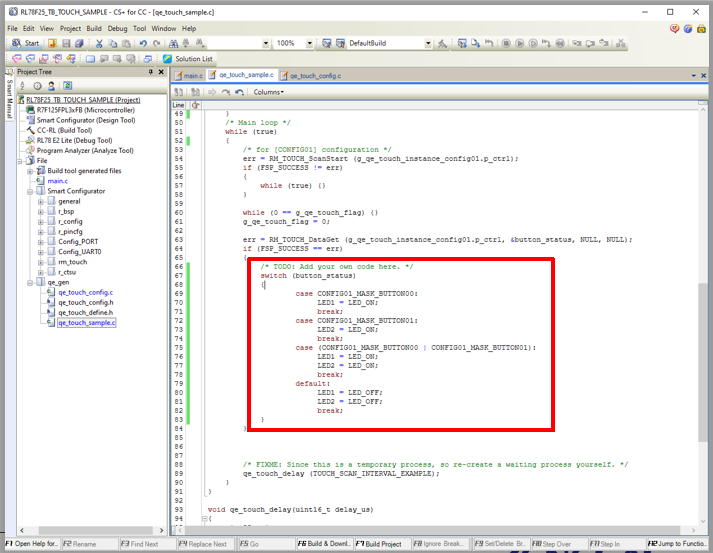Open the search text dropdown arrow
This screenshot has height=553, width=713.
[x=266, y=43]
